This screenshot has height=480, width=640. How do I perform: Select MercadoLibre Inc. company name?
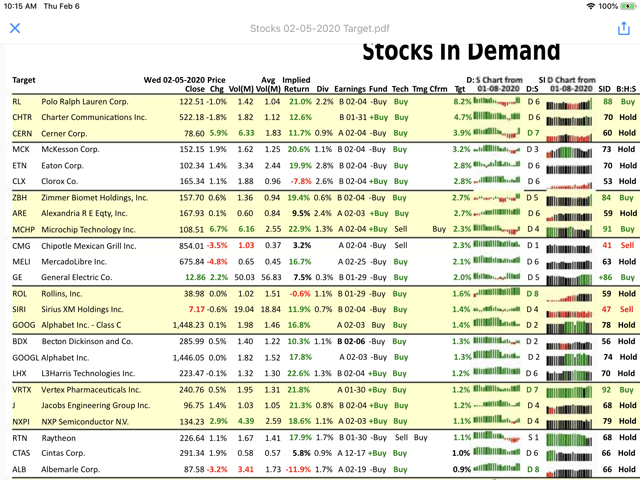pos(74,262)
